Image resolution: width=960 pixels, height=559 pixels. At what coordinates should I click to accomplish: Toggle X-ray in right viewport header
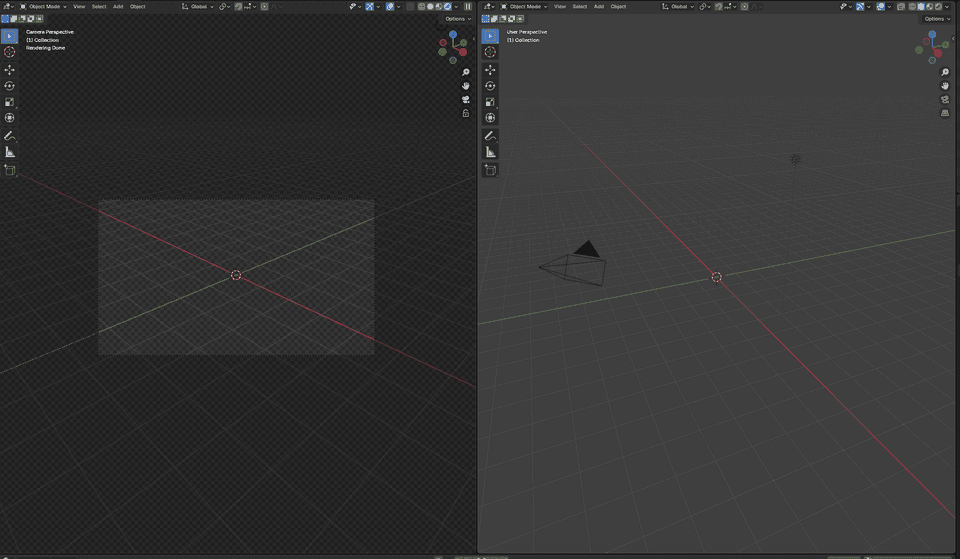tap(901, 7)
